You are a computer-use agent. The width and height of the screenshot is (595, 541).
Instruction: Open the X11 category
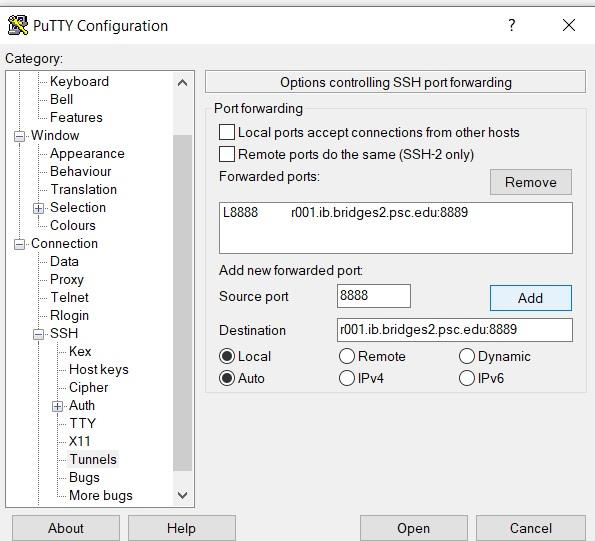click(x=79, y=442)
